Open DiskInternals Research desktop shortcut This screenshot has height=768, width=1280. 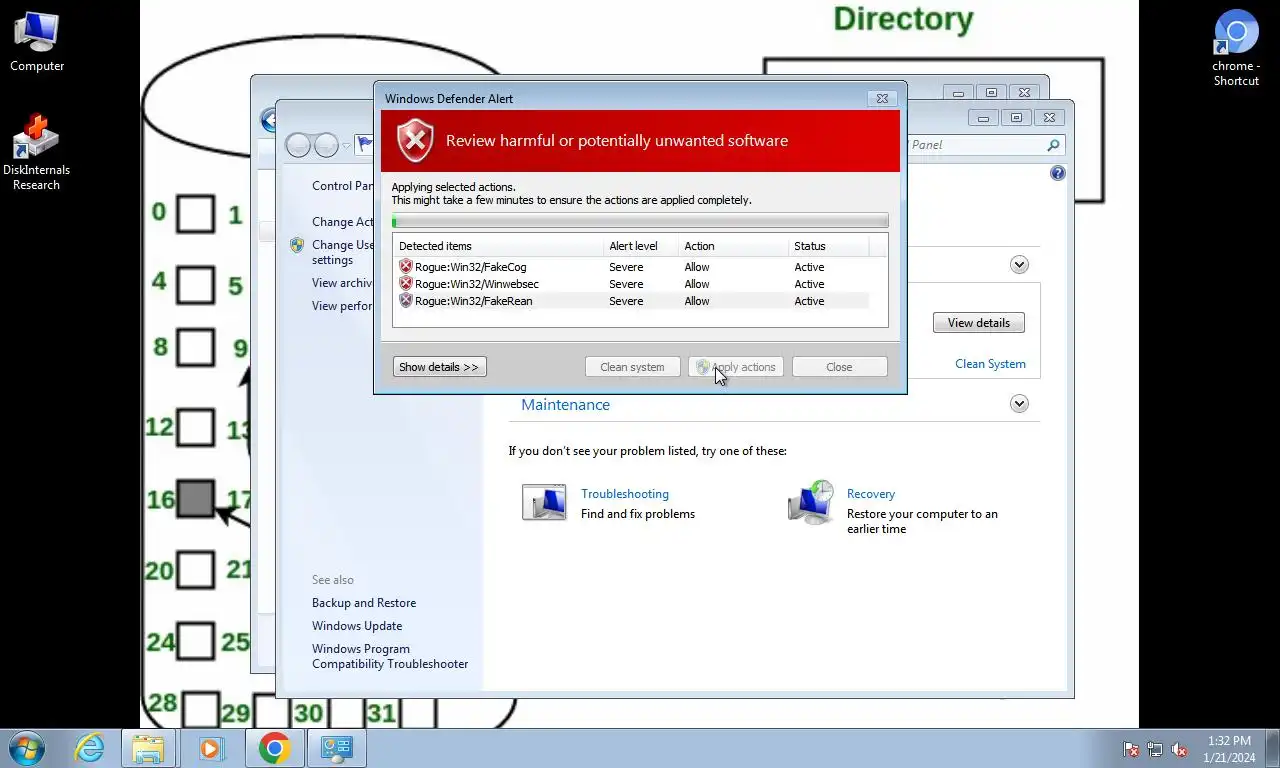[x=37, y=152]
